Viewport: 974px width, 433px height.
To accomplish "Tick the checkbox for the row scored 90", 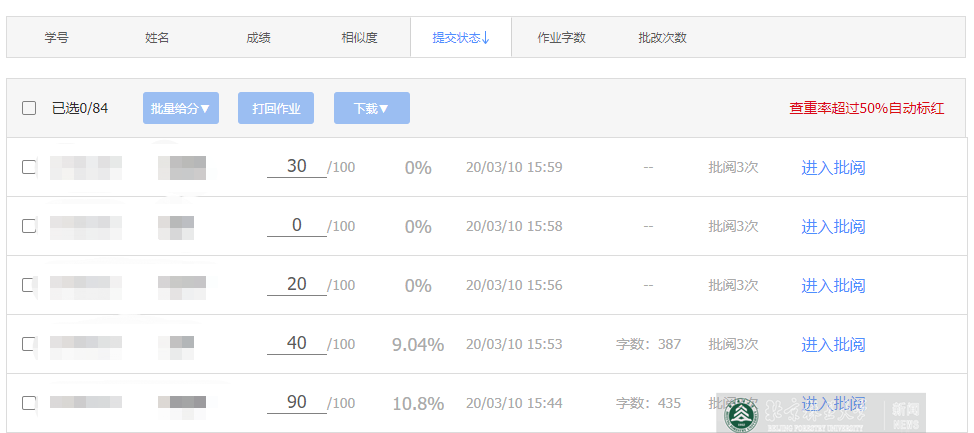I will point(29,403).
